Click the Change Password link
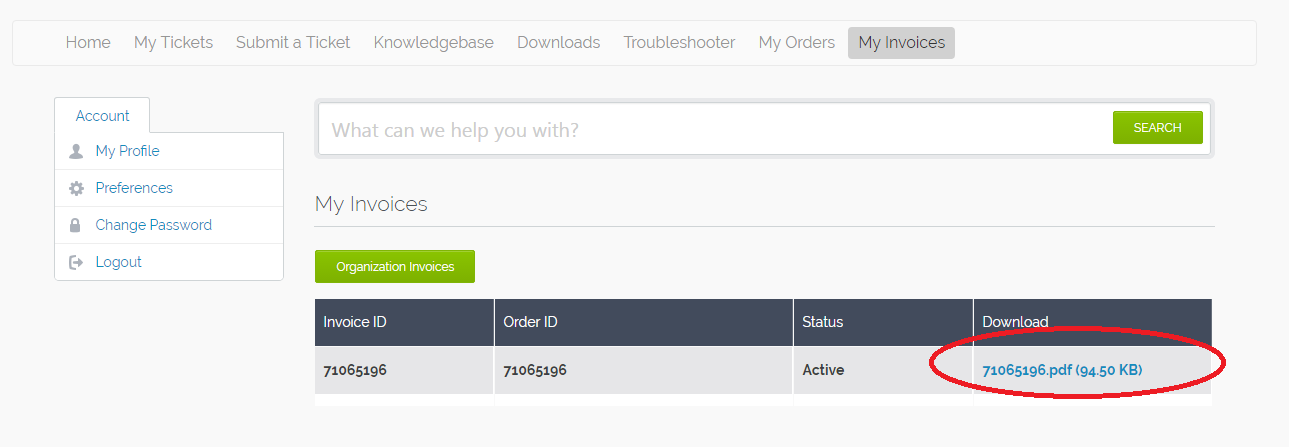This screenshot has height=447, width=1289. pos(153,225)
